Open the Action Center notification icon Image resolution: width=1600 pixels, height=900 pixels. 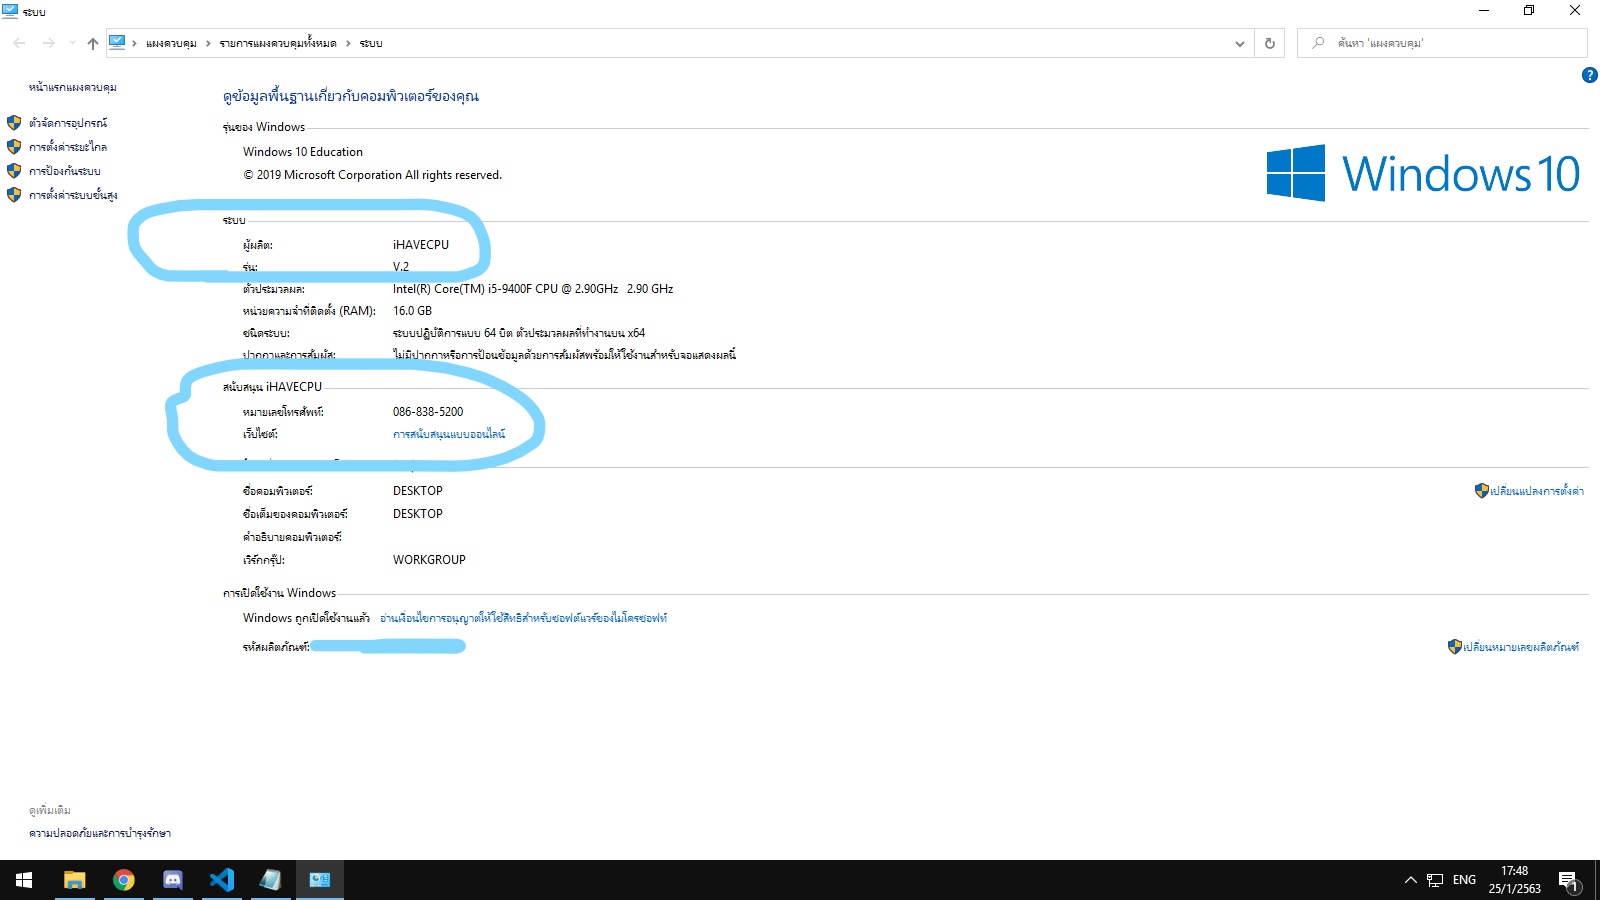(1568, 880)
